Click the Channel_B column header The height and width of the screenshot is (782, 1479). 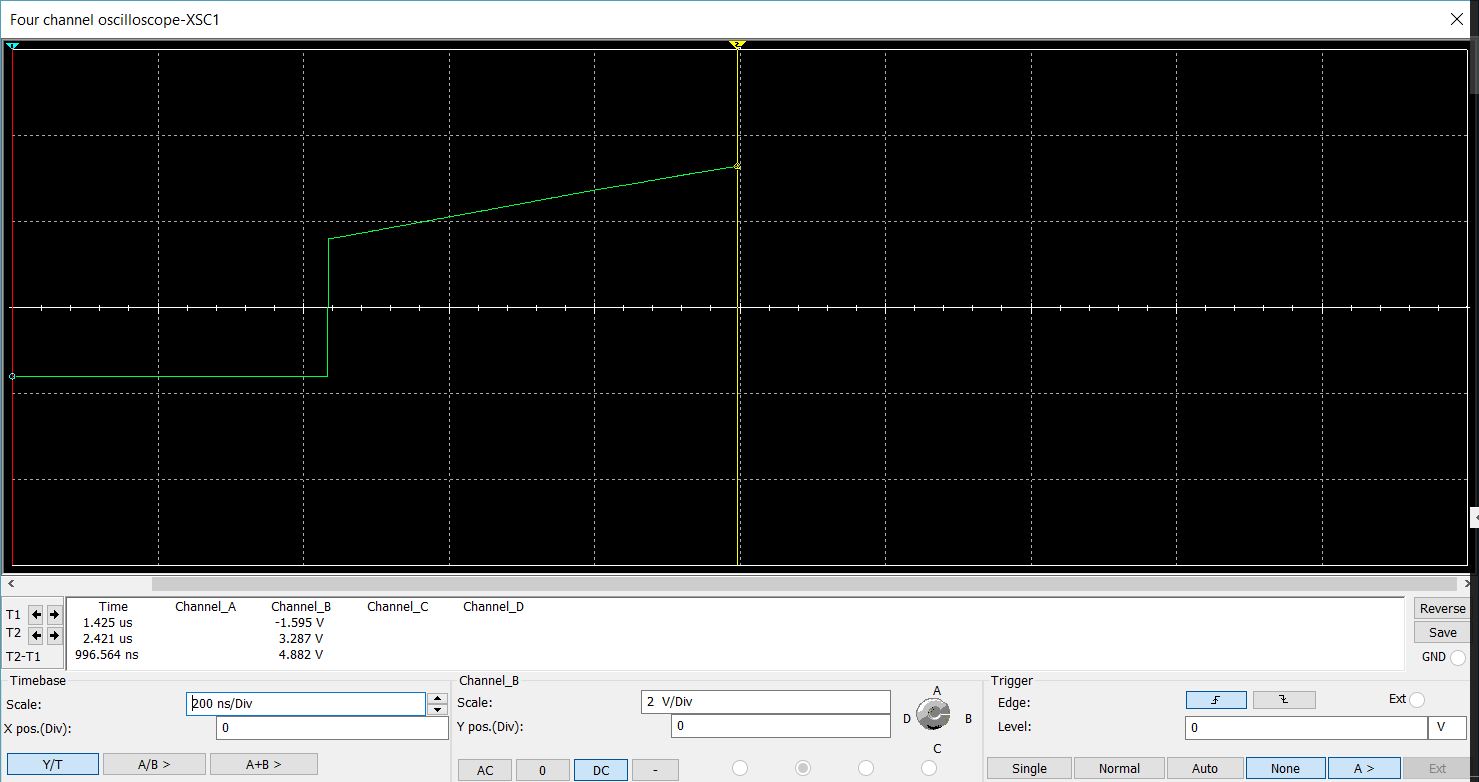coord(301,607)
